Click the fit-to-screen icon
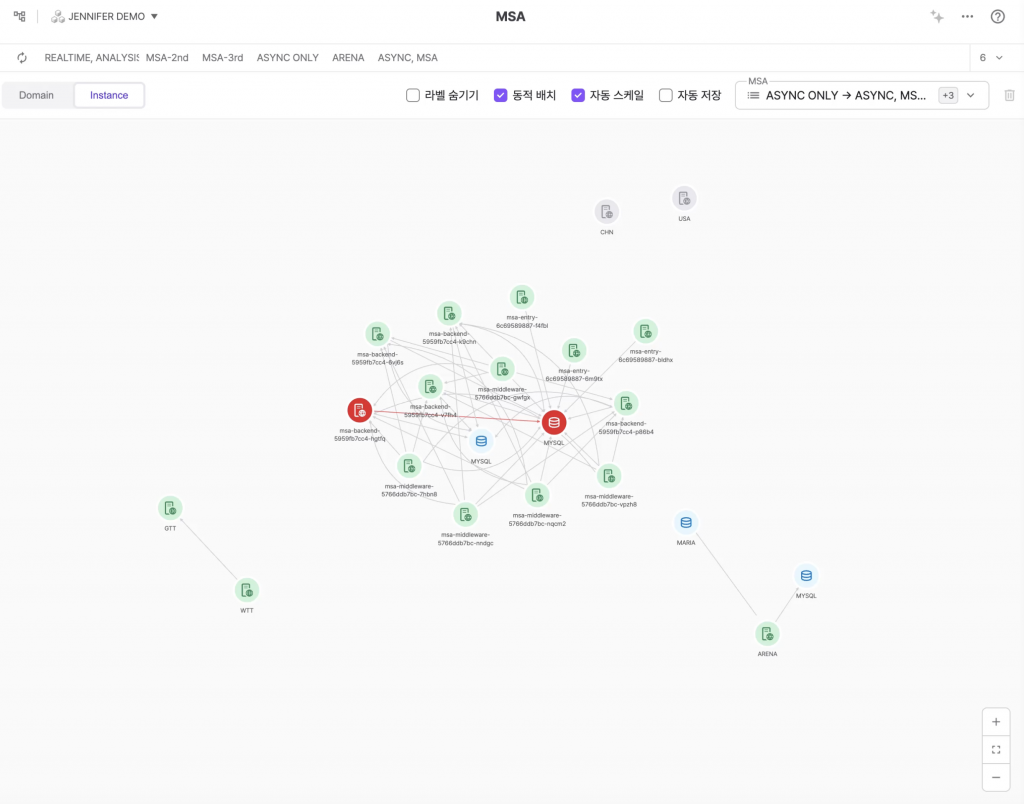The width and height of the screenshot is (1024, 804). [x=996, y=749]
